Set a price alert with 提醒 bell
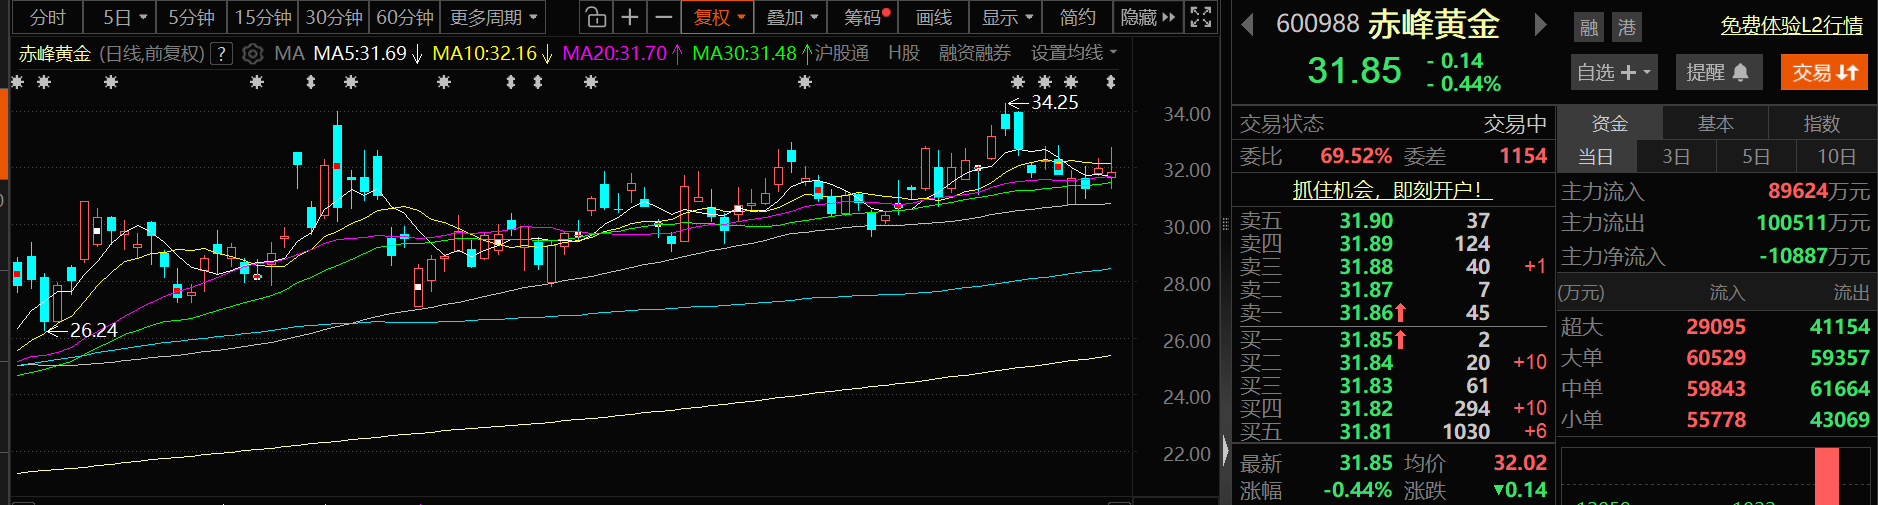The image size is (1878, 505). pyautogui.click(x=1717, y=72)
